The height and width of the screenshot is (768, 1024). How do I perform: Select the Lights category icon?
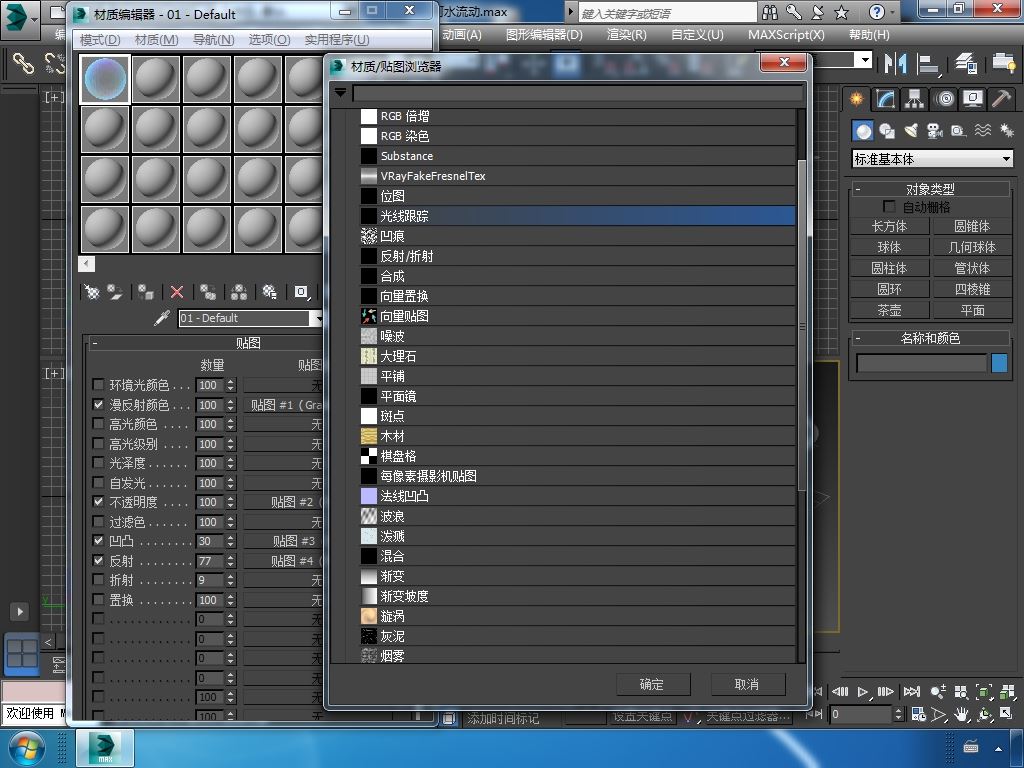click(x=911, y=131)
